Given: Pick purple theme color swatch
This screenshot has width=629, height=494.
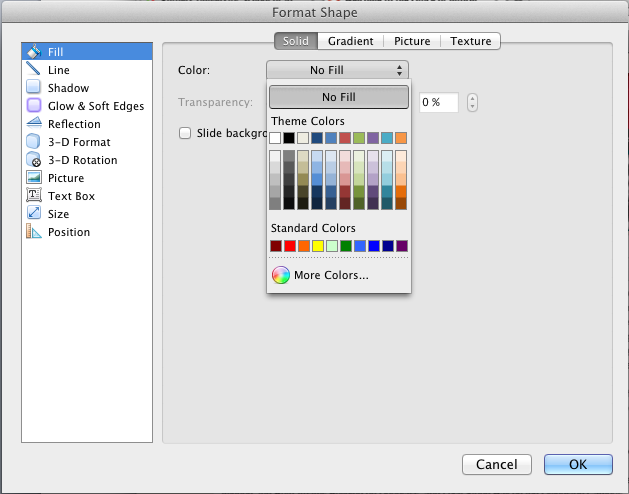Looking at the screenshot, I should point(373,138).
